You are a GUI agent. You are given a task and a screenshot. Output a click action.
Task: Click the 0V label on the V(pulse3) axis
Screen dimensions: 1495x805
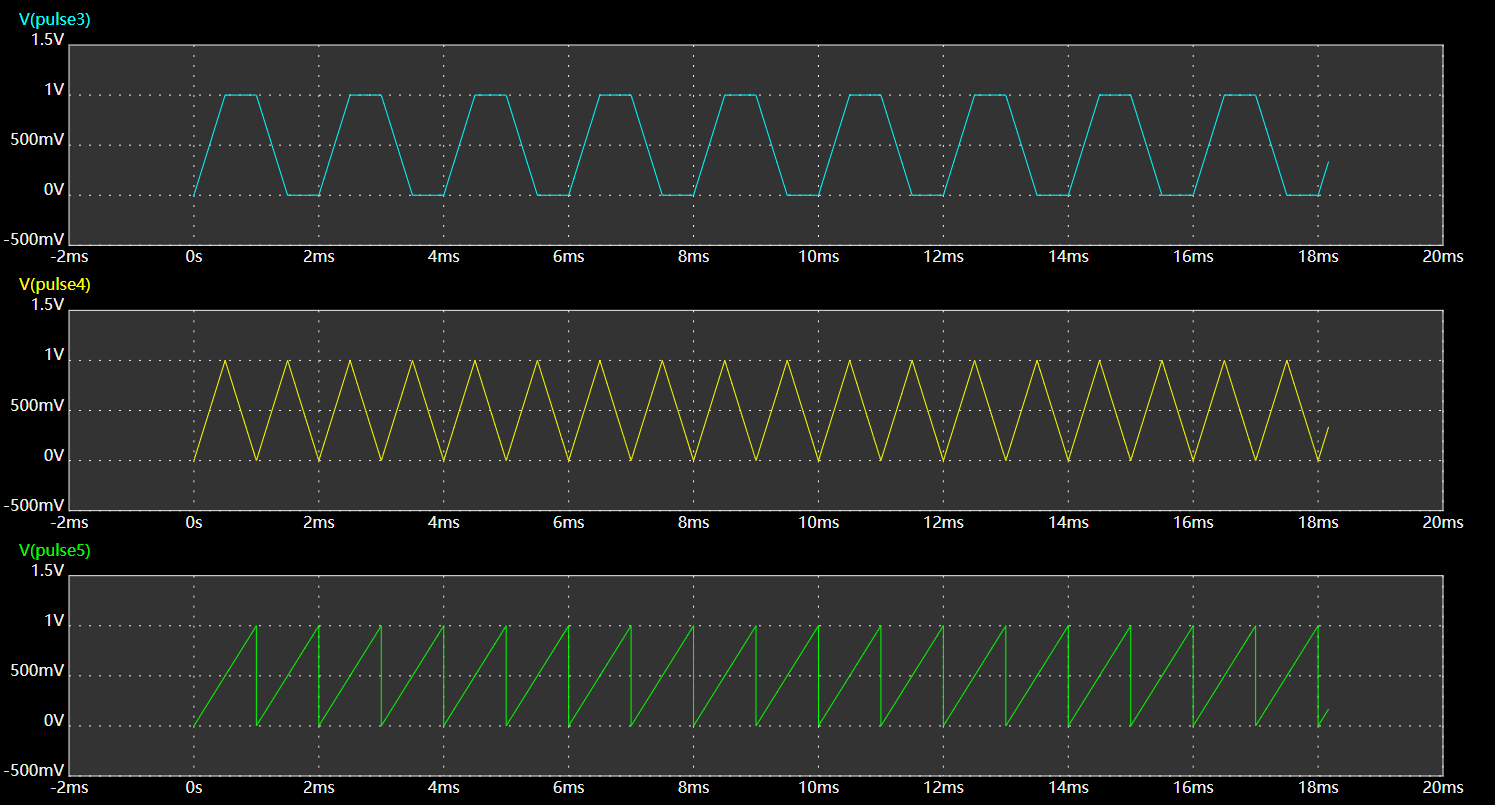tap(54, 190)
